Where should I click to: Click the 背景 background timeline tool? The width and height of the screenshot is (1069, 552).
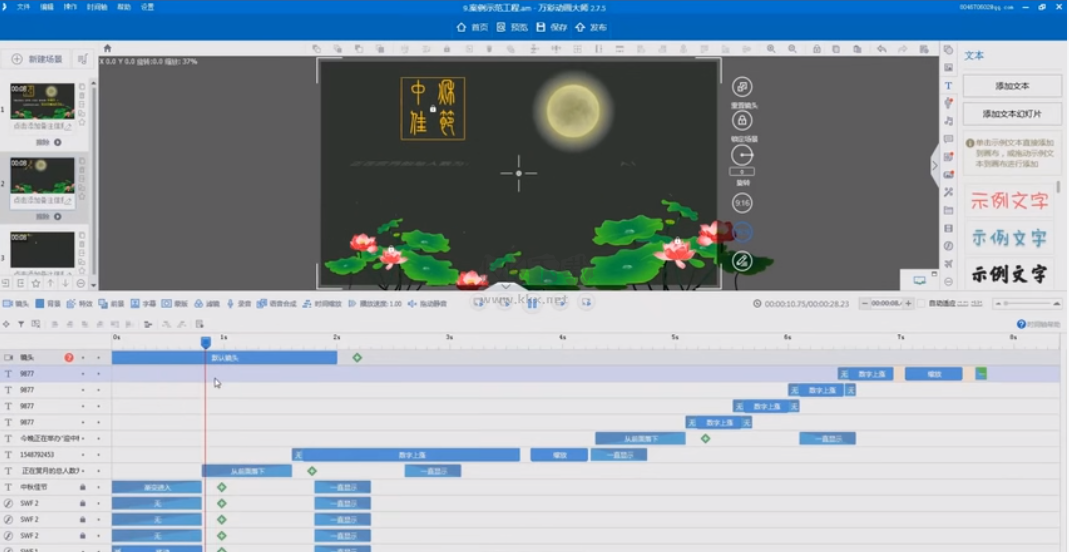[48, 304]
